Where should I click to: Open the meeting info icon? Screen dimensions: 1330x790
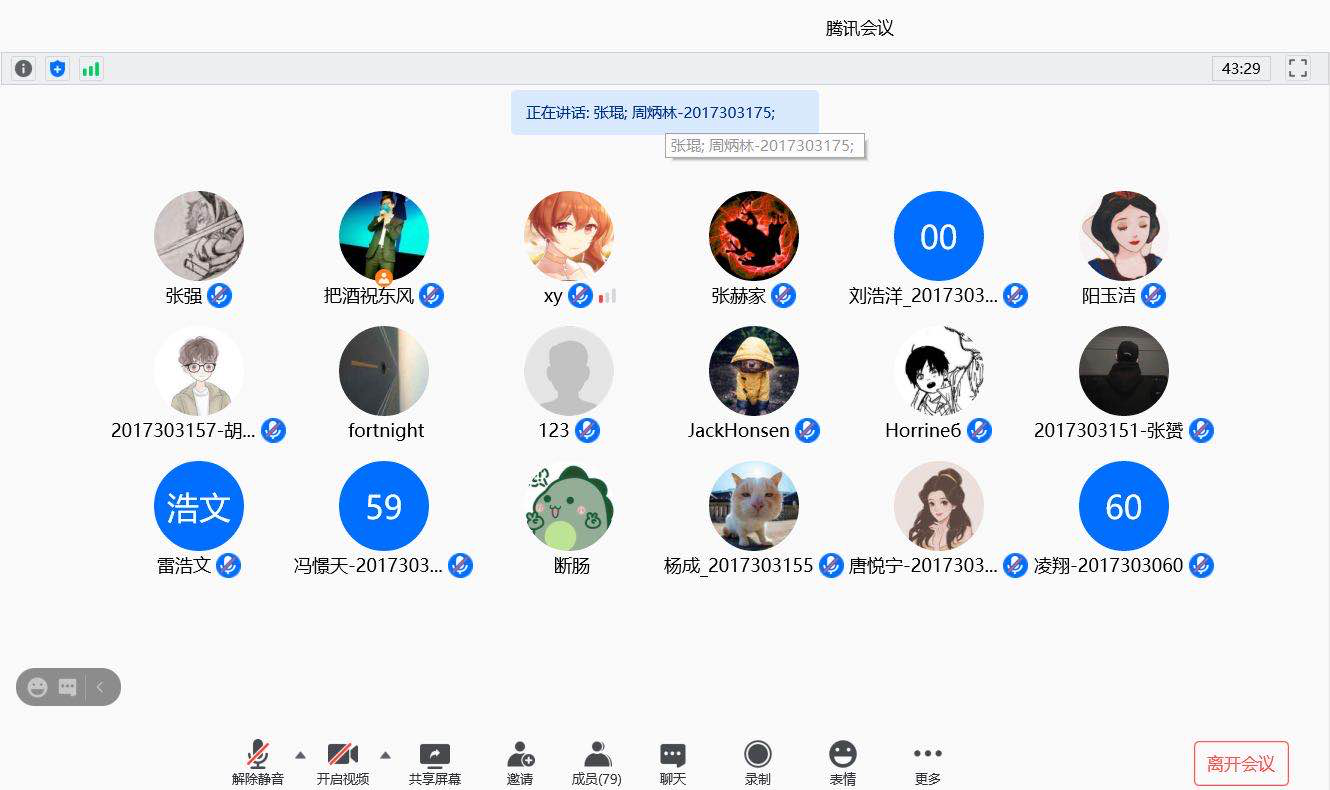[23, 69]
